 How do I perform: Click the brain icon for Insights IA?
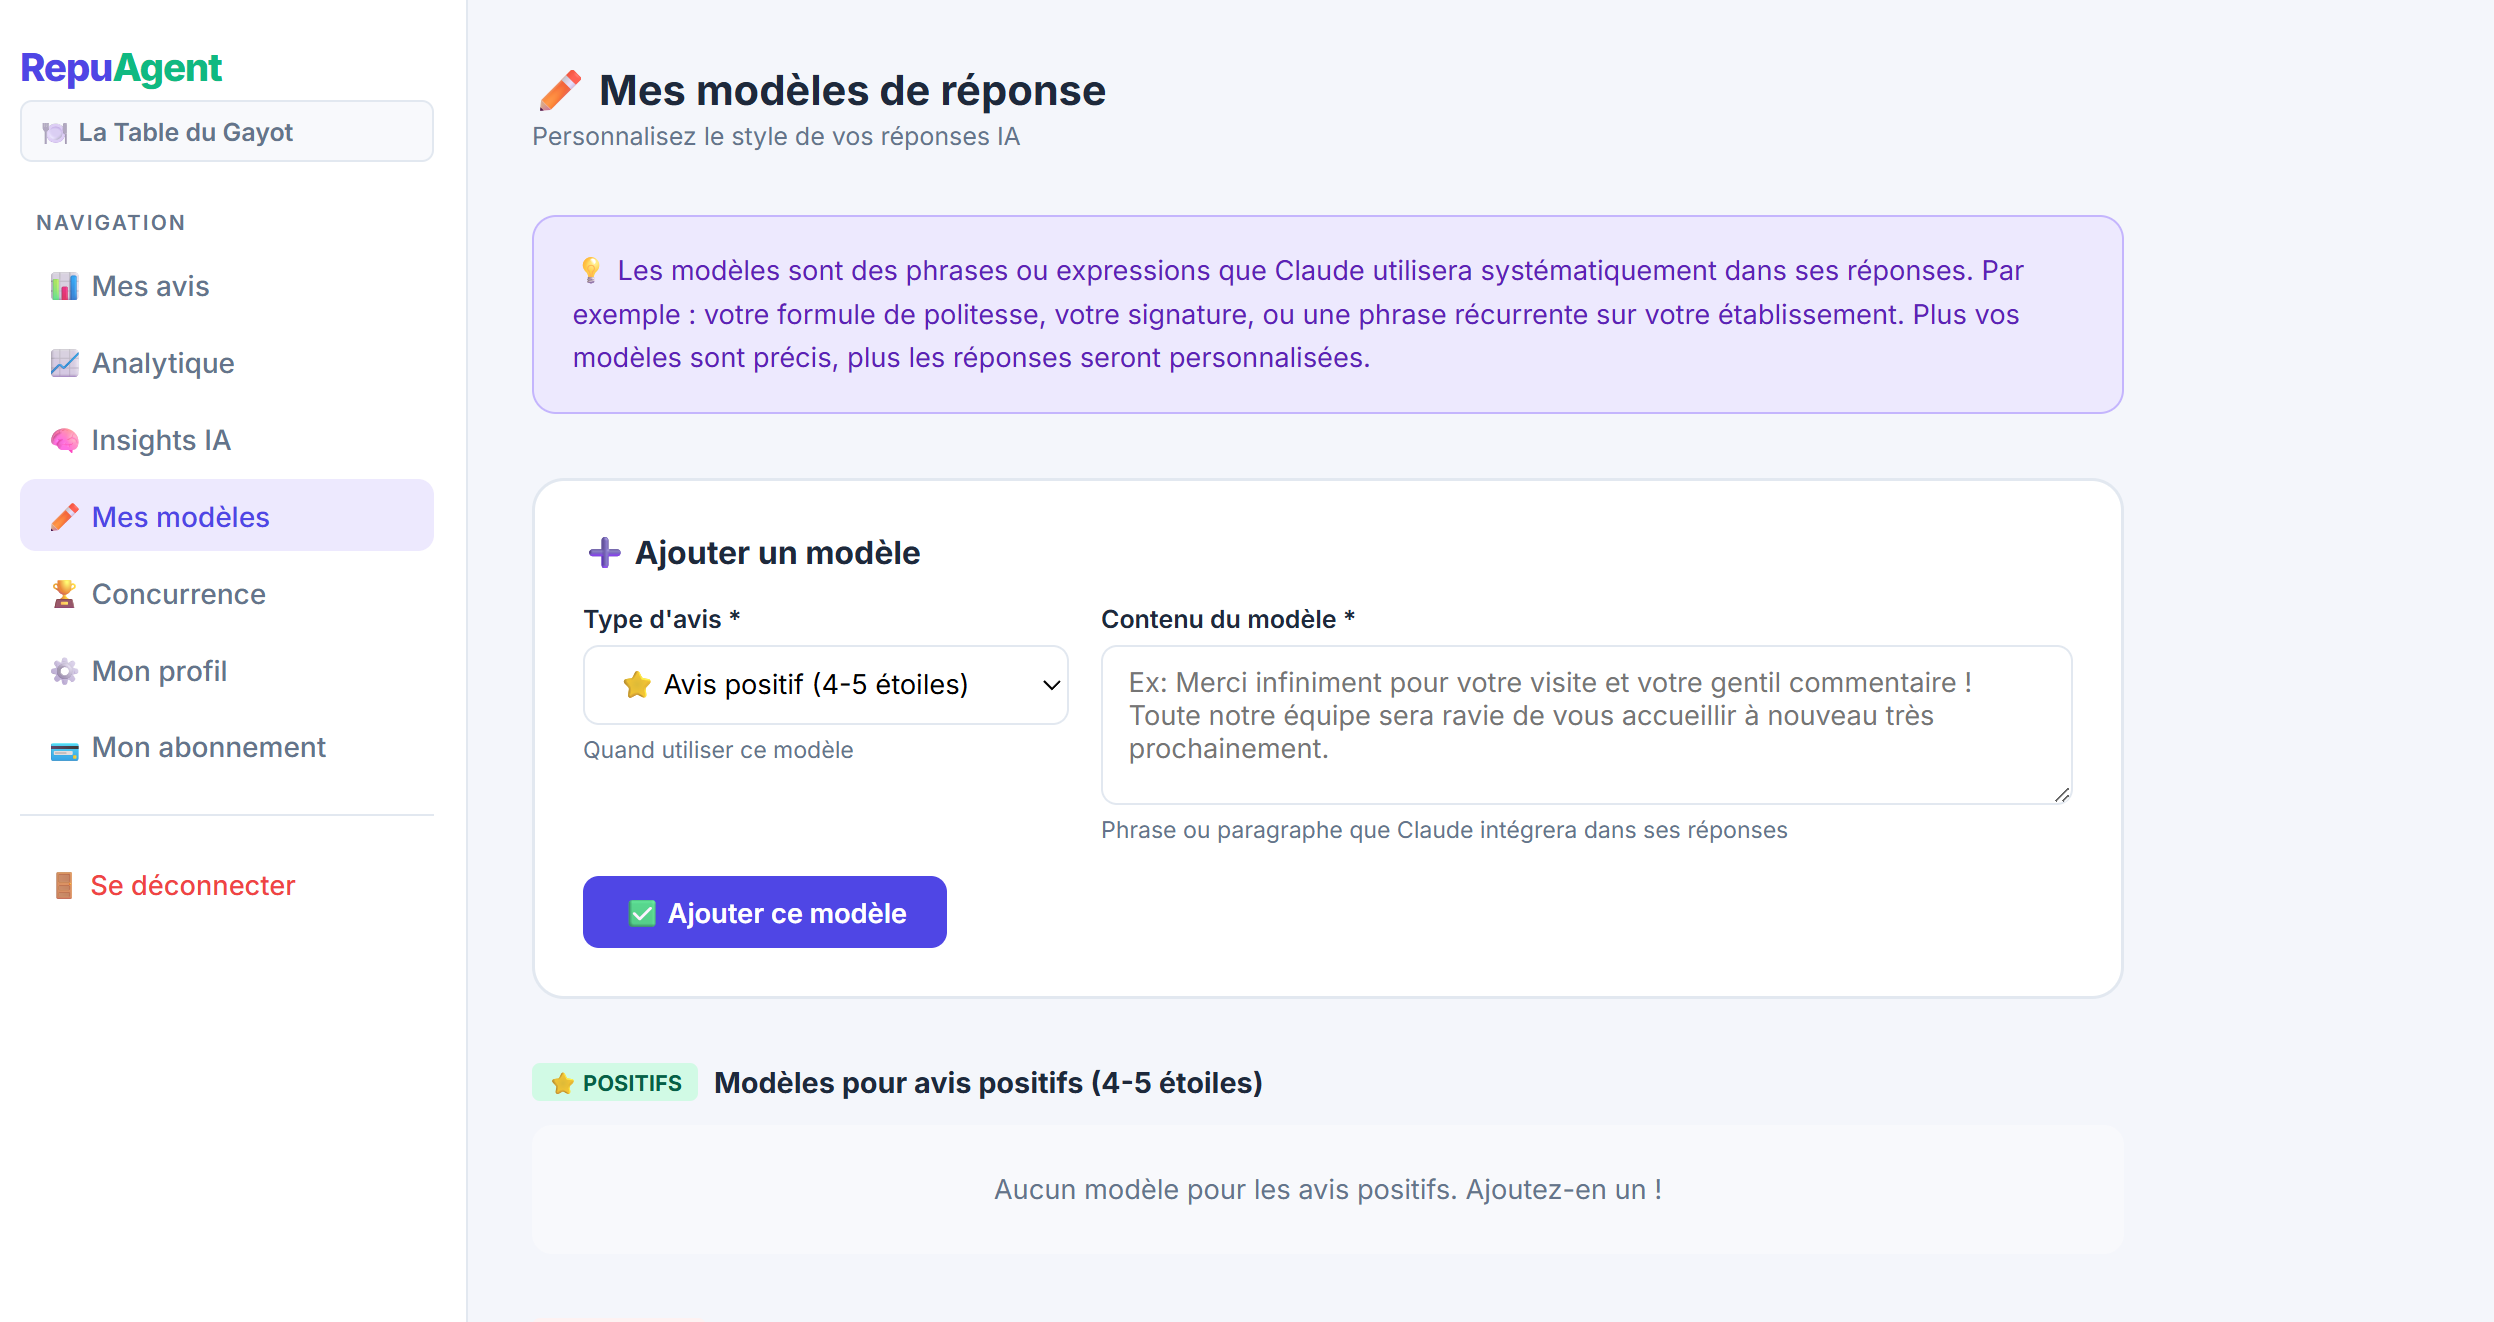tap(64, 440)
